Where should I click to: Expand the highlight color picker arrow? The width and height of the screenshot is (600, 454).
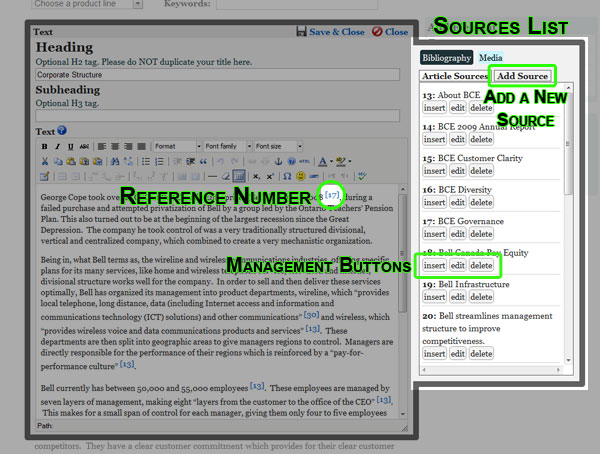click(x=349, y=161)
